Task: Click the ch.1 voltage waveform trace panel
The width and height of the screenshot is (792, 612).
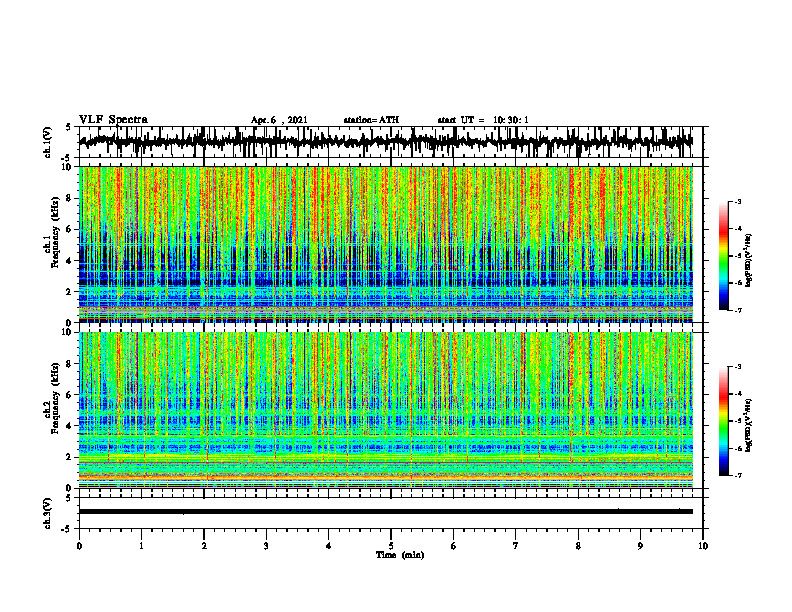Action: click(x=391, y=142)
